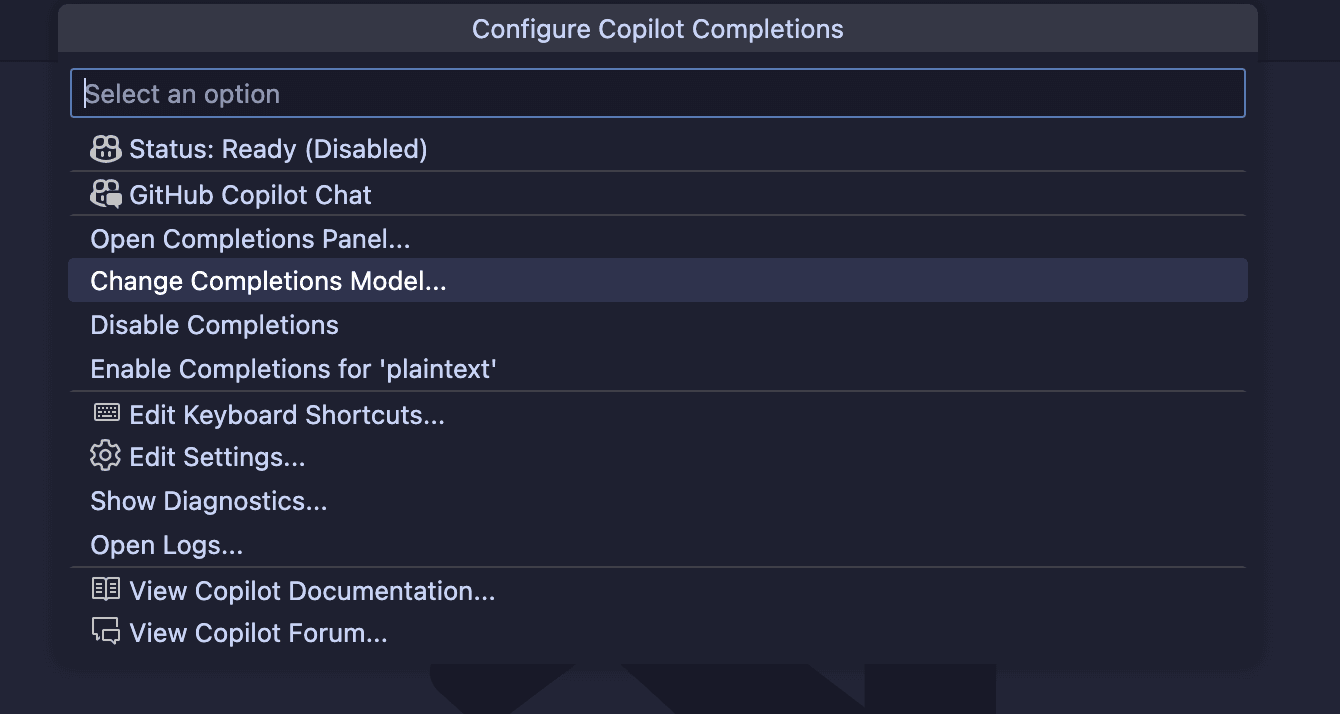Click the keyboard icon beside Edit Keyboard Shortcuts

tap(106, 413)
